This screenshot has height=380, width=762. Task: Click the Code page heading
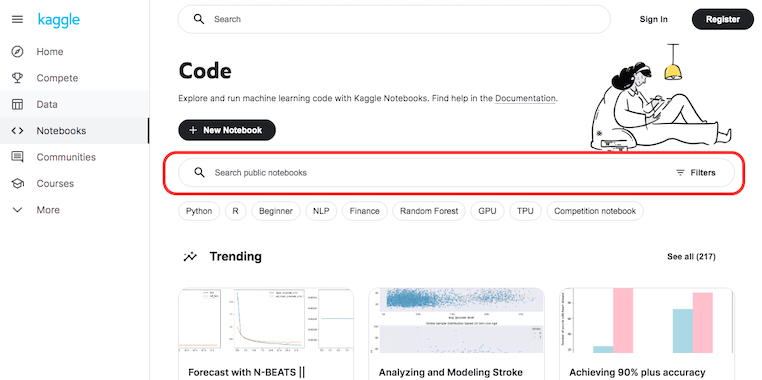[205, 71]
